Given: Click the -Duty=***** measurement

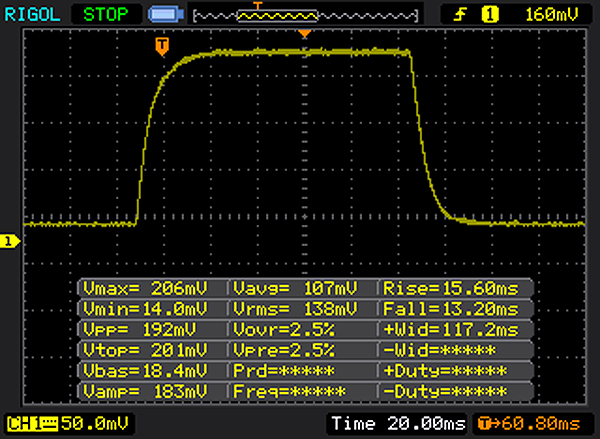Looking at the screenshot, I should tap(445, 392).
